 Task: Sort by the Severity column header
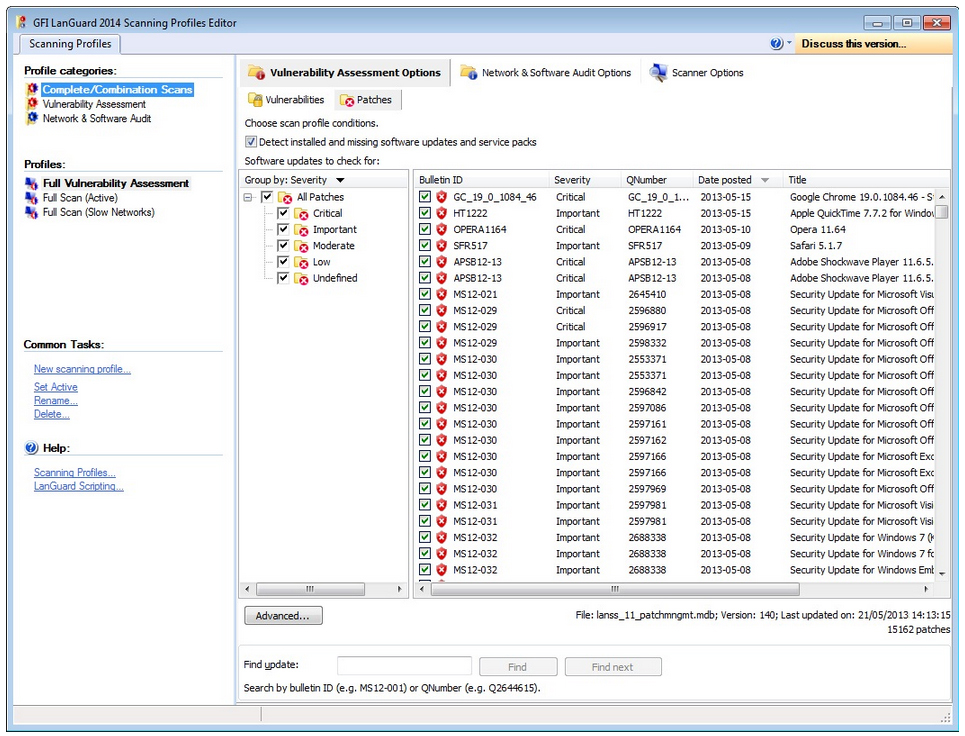click(x=585, y=180)
